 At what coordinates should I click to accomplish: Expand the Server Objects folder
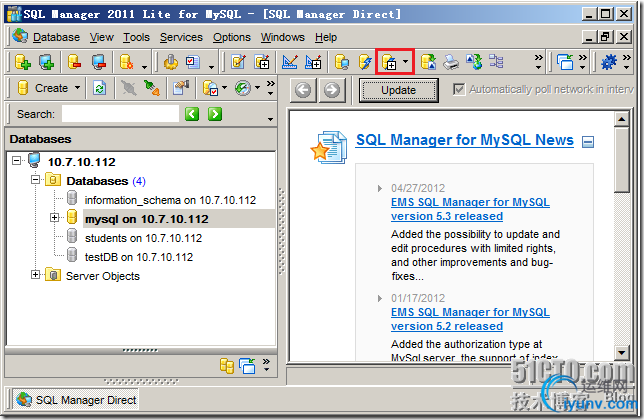point(36,275)
